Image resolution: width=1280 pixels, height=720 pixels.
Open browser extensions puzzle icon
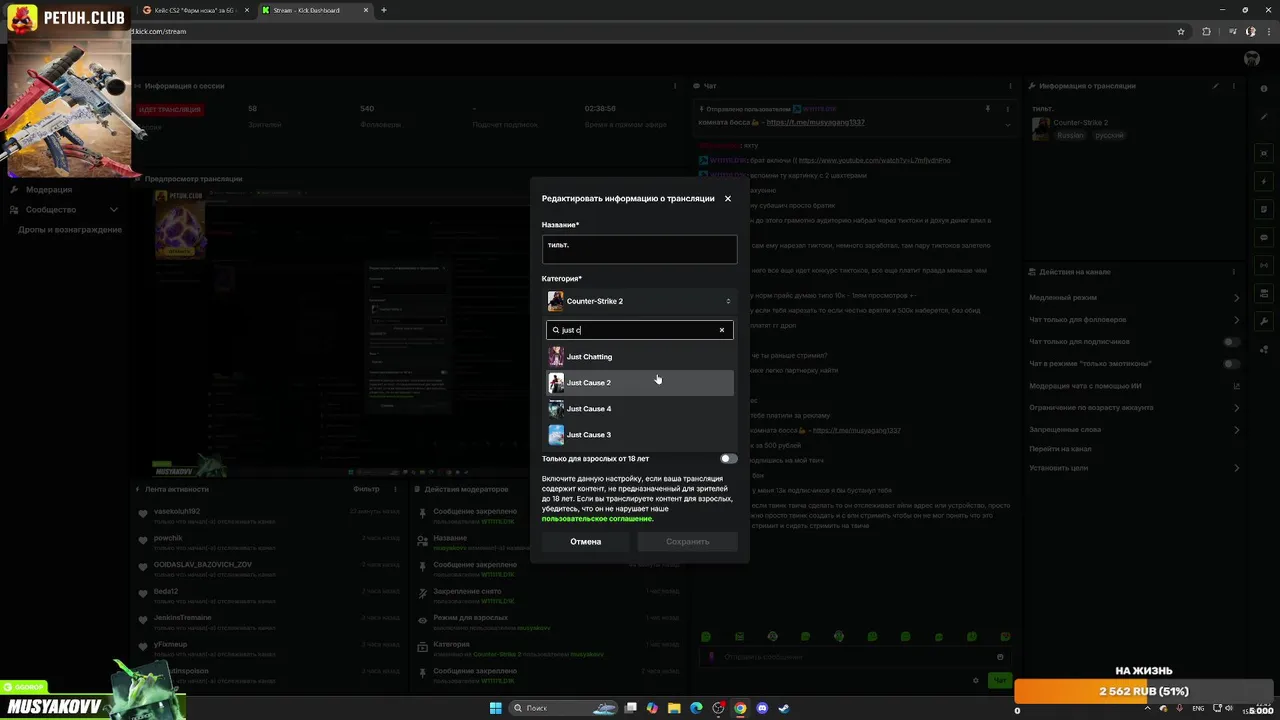[1206, 31]
